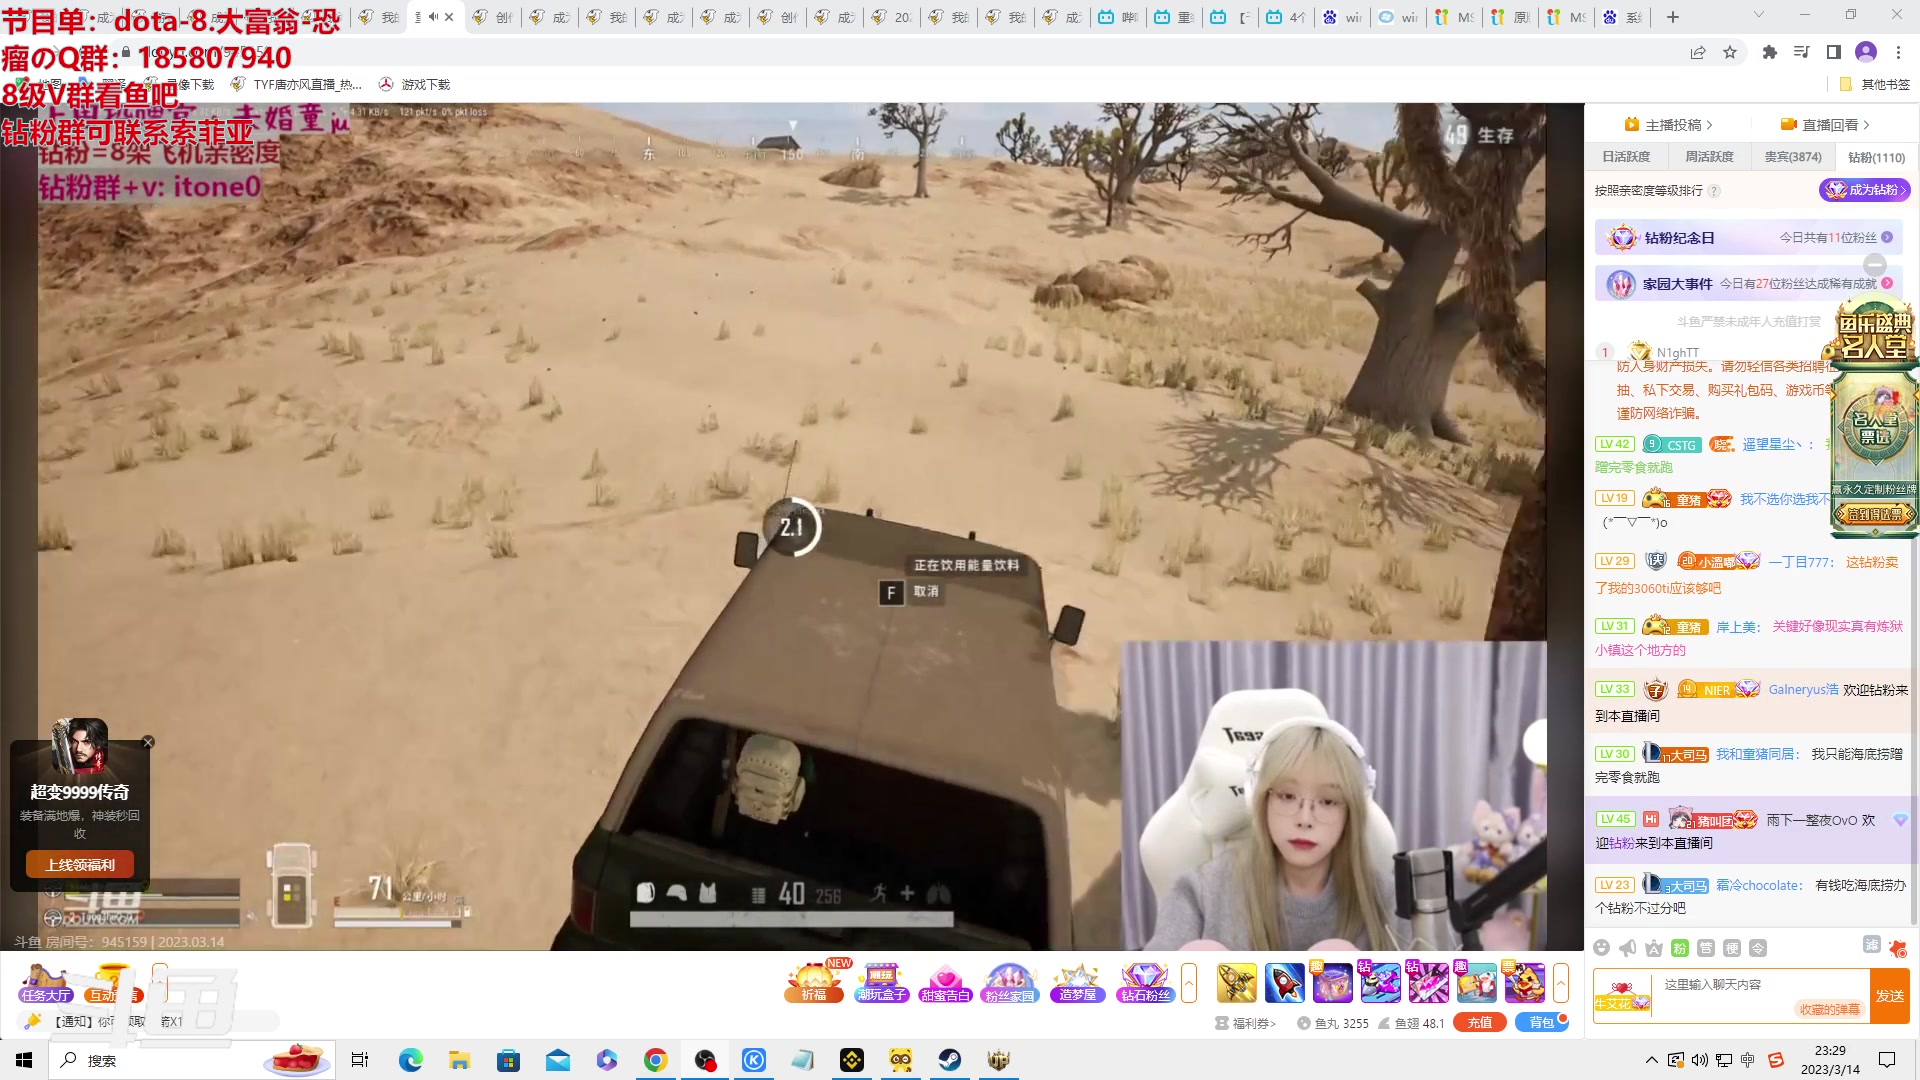Open the 潮玩盒子 activity icon

(881, 982)
